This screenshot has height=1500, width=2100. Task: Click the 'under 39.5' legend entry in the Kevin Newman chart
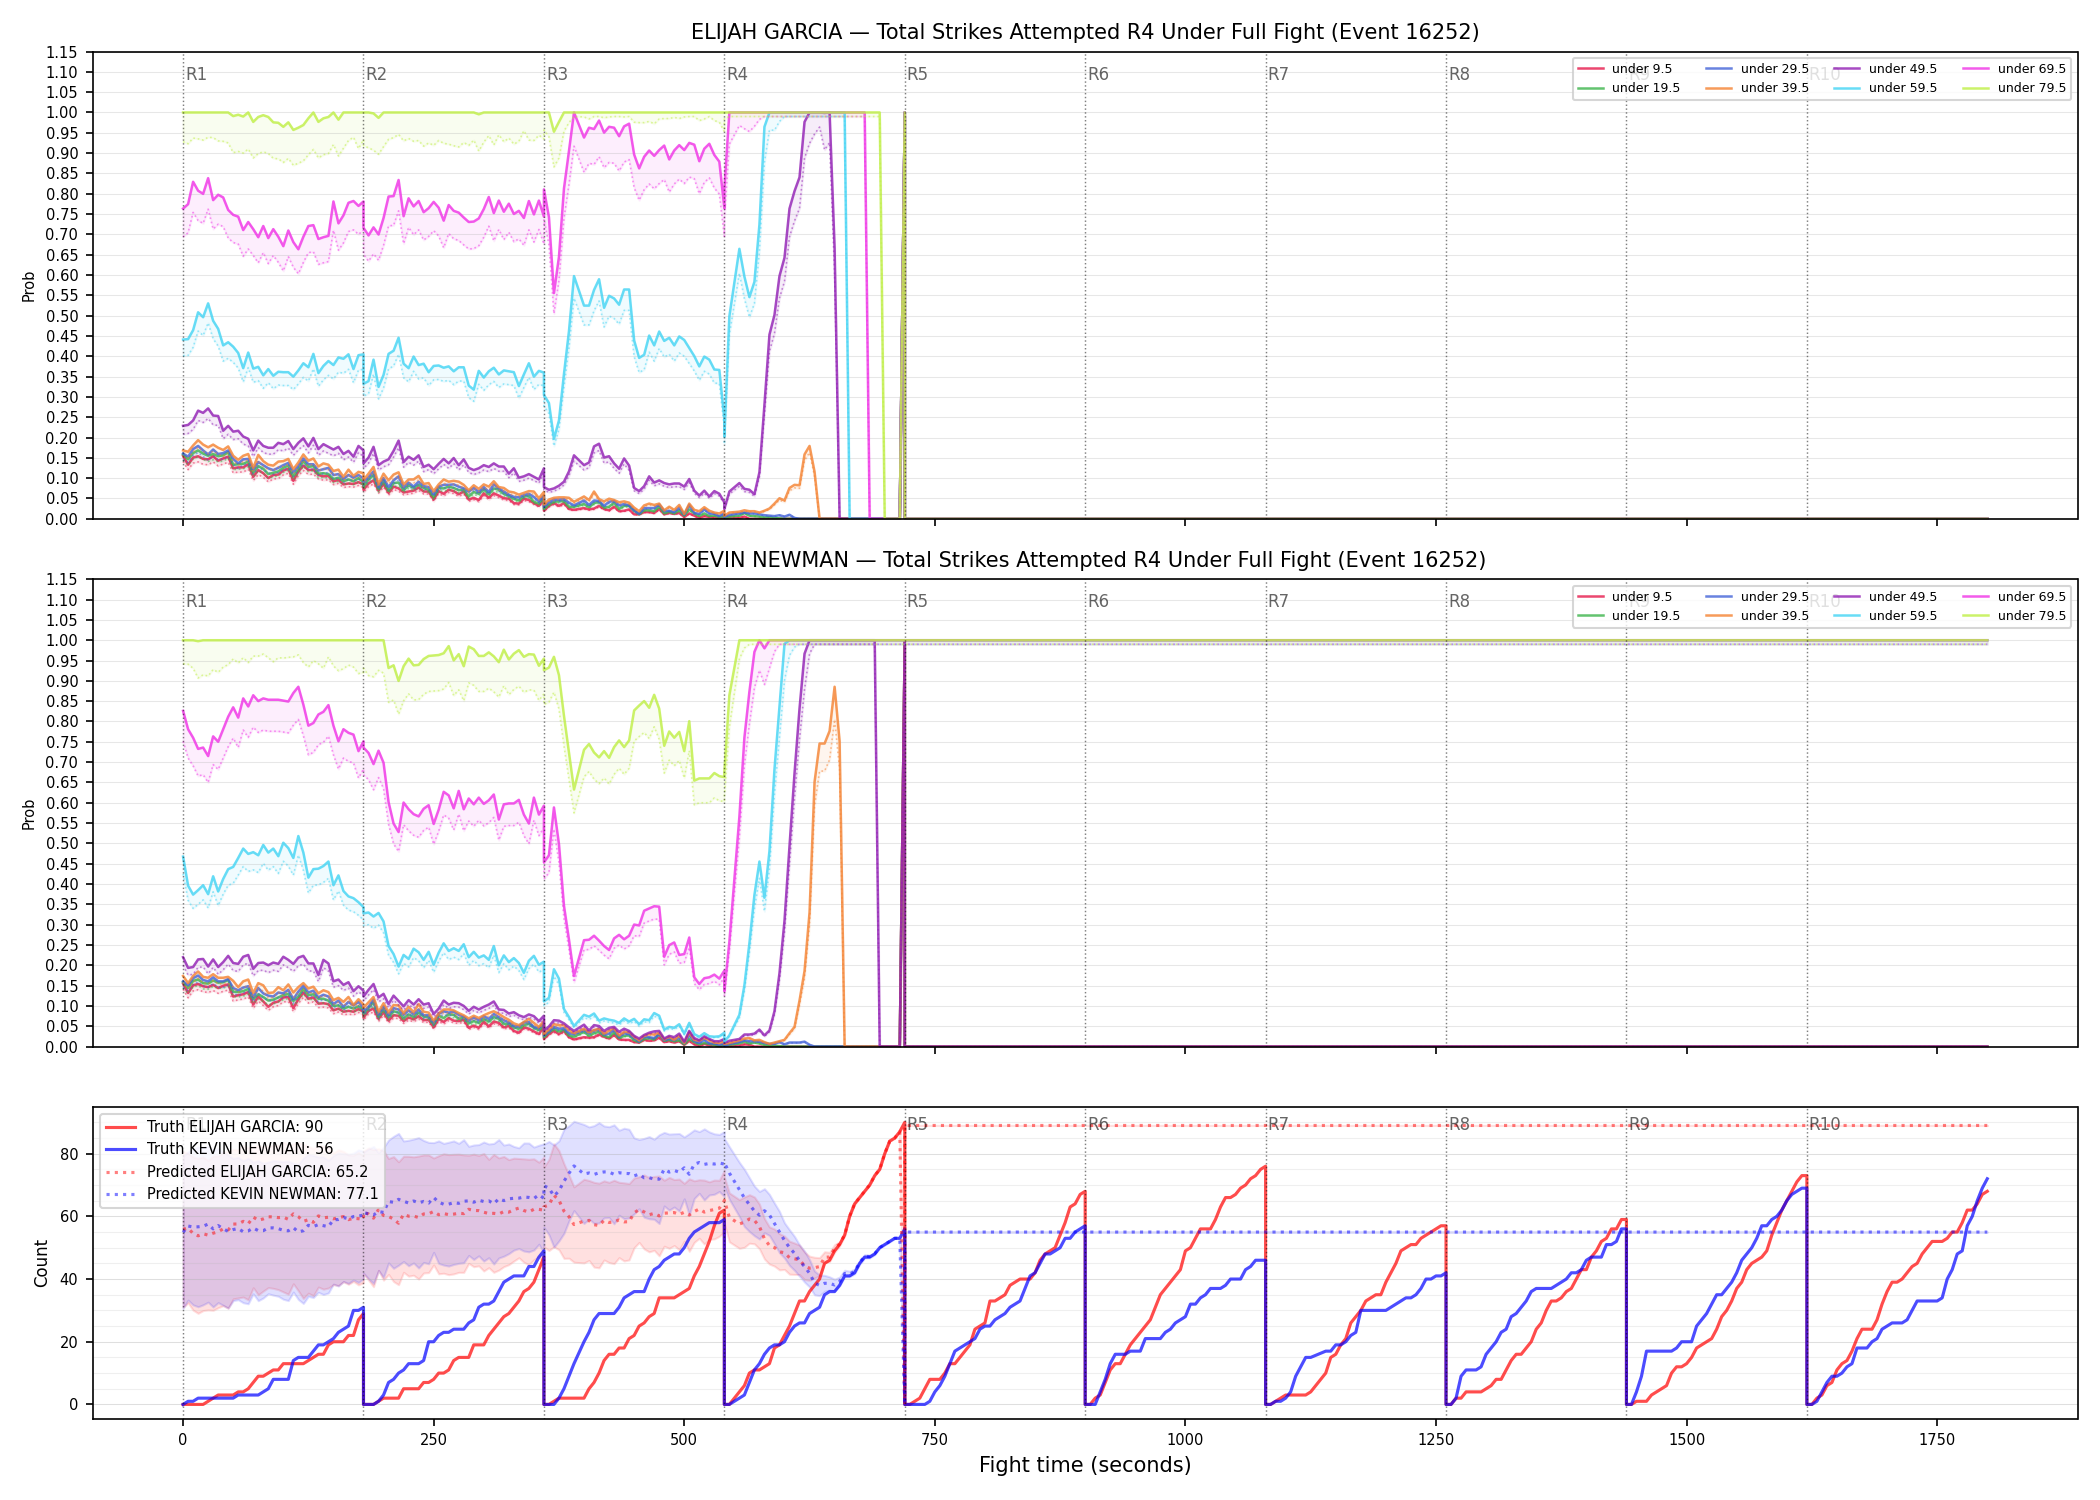click(1757, 616)
